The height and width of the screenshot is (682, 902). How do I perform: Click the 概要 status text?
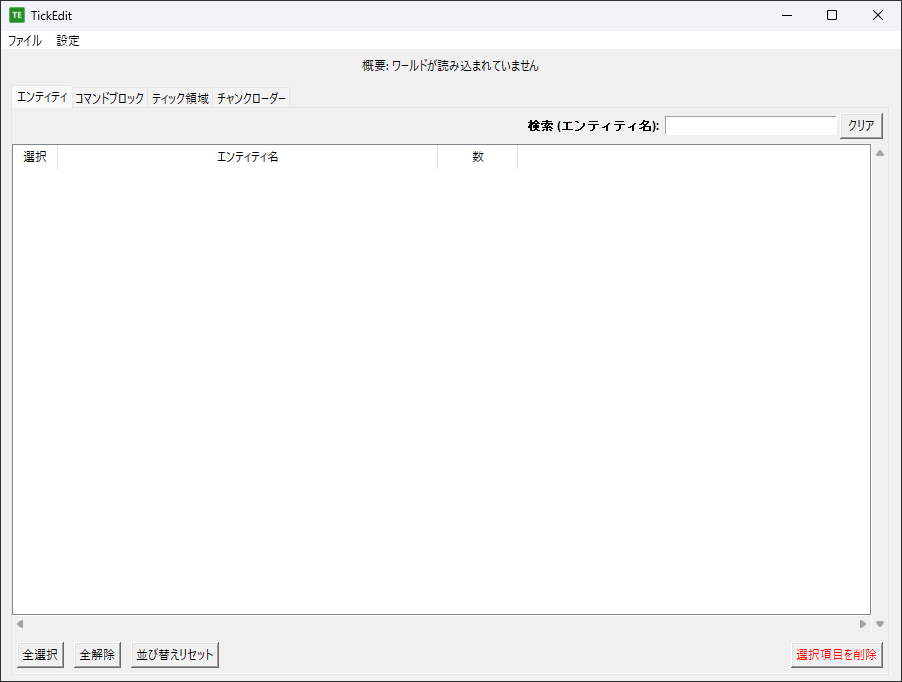(450, 66)
